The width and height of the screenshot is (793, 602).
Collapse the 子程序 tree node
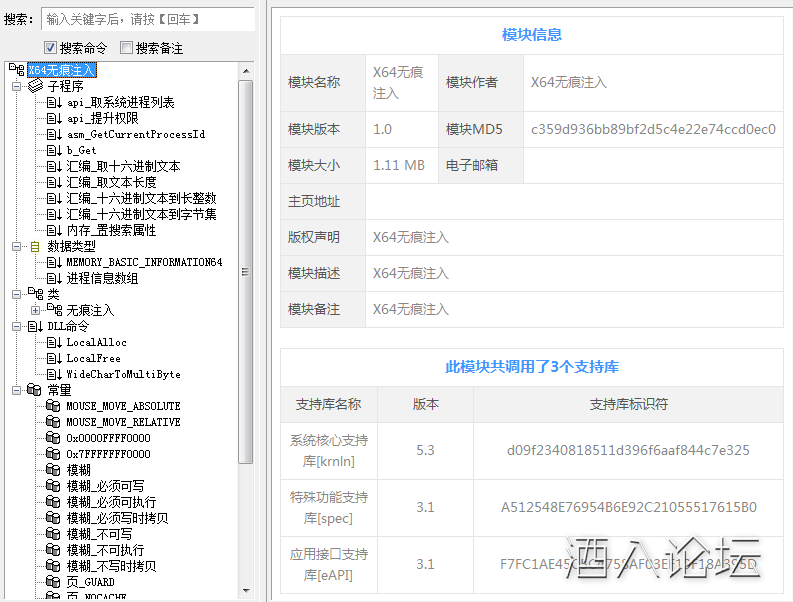coord(16,86)
